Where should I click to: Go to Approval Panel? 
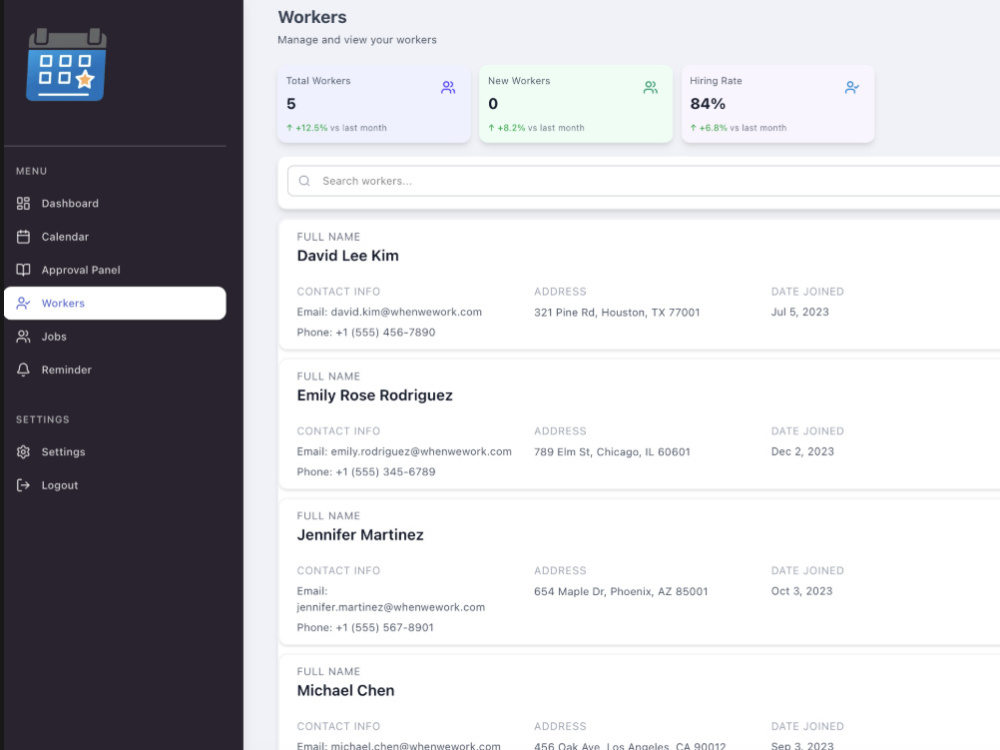tap(115, 270)
